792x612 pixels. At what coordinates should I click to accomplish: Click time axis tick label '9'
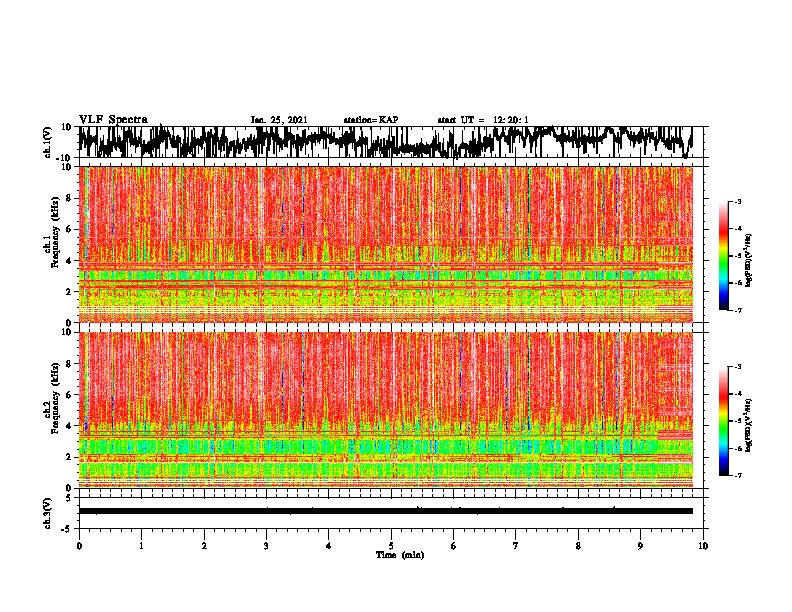coord(640,546)
